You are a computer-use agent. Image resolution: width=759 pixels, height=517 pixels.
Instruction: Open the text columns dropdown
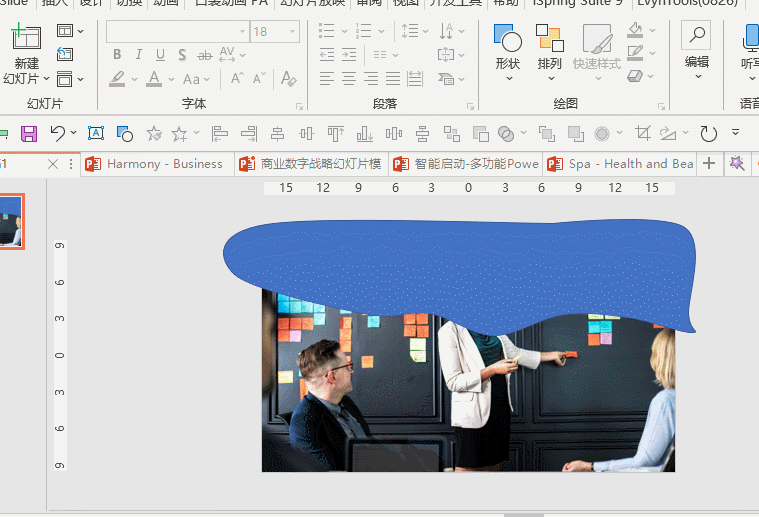[386, 55]
